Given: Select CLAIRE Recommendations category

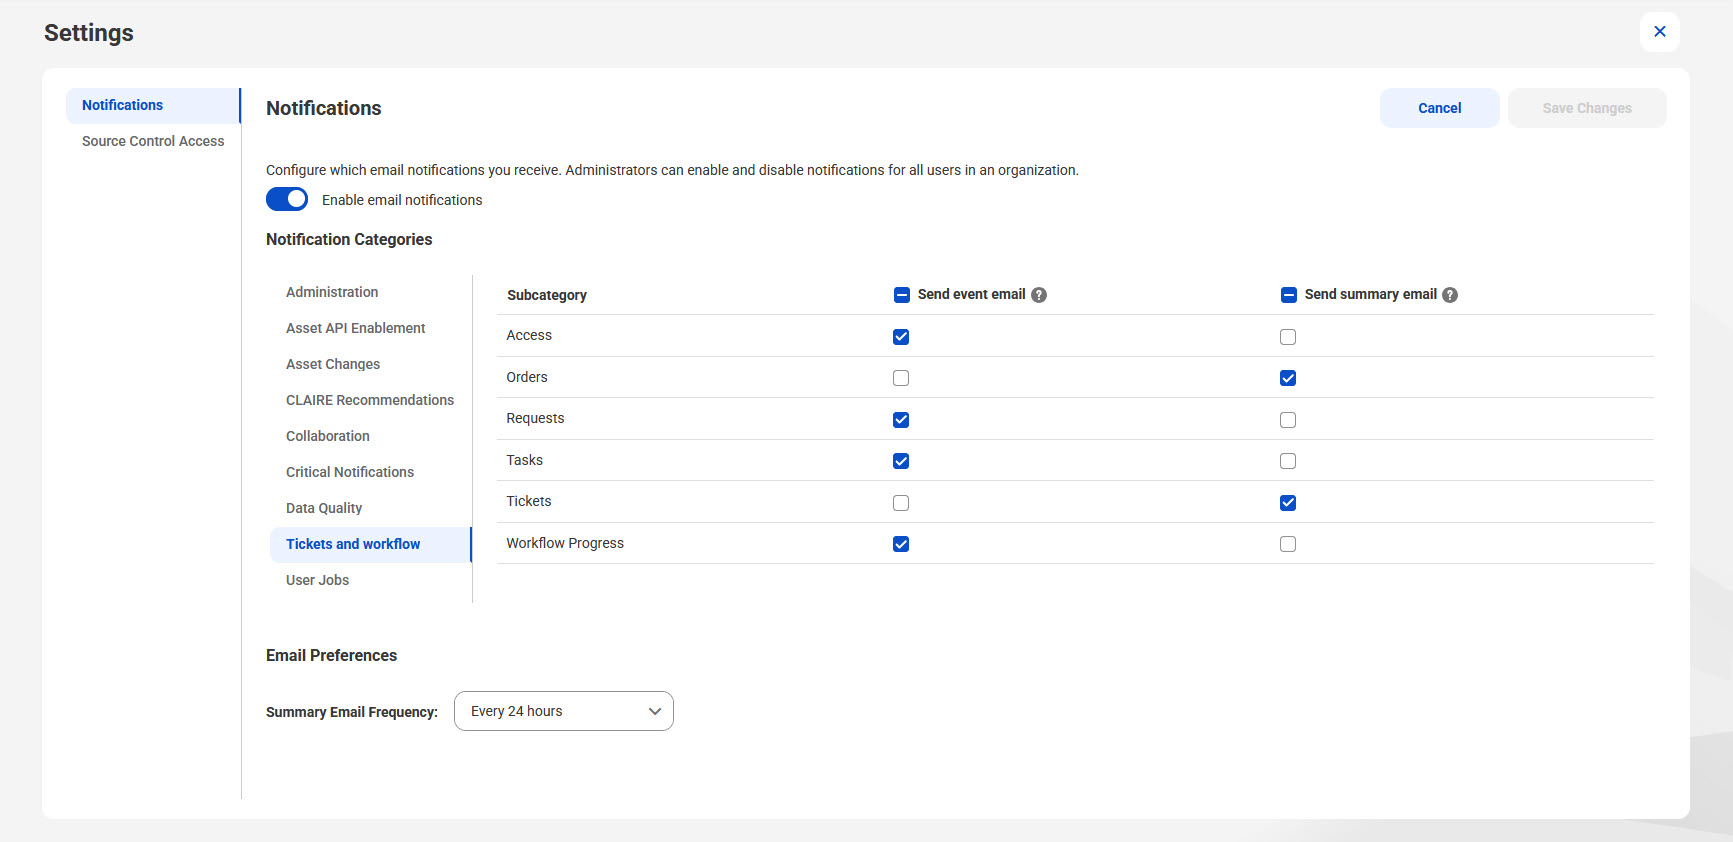Looking at the screenshot, I should pyautogui.click(x=370, y=400).
